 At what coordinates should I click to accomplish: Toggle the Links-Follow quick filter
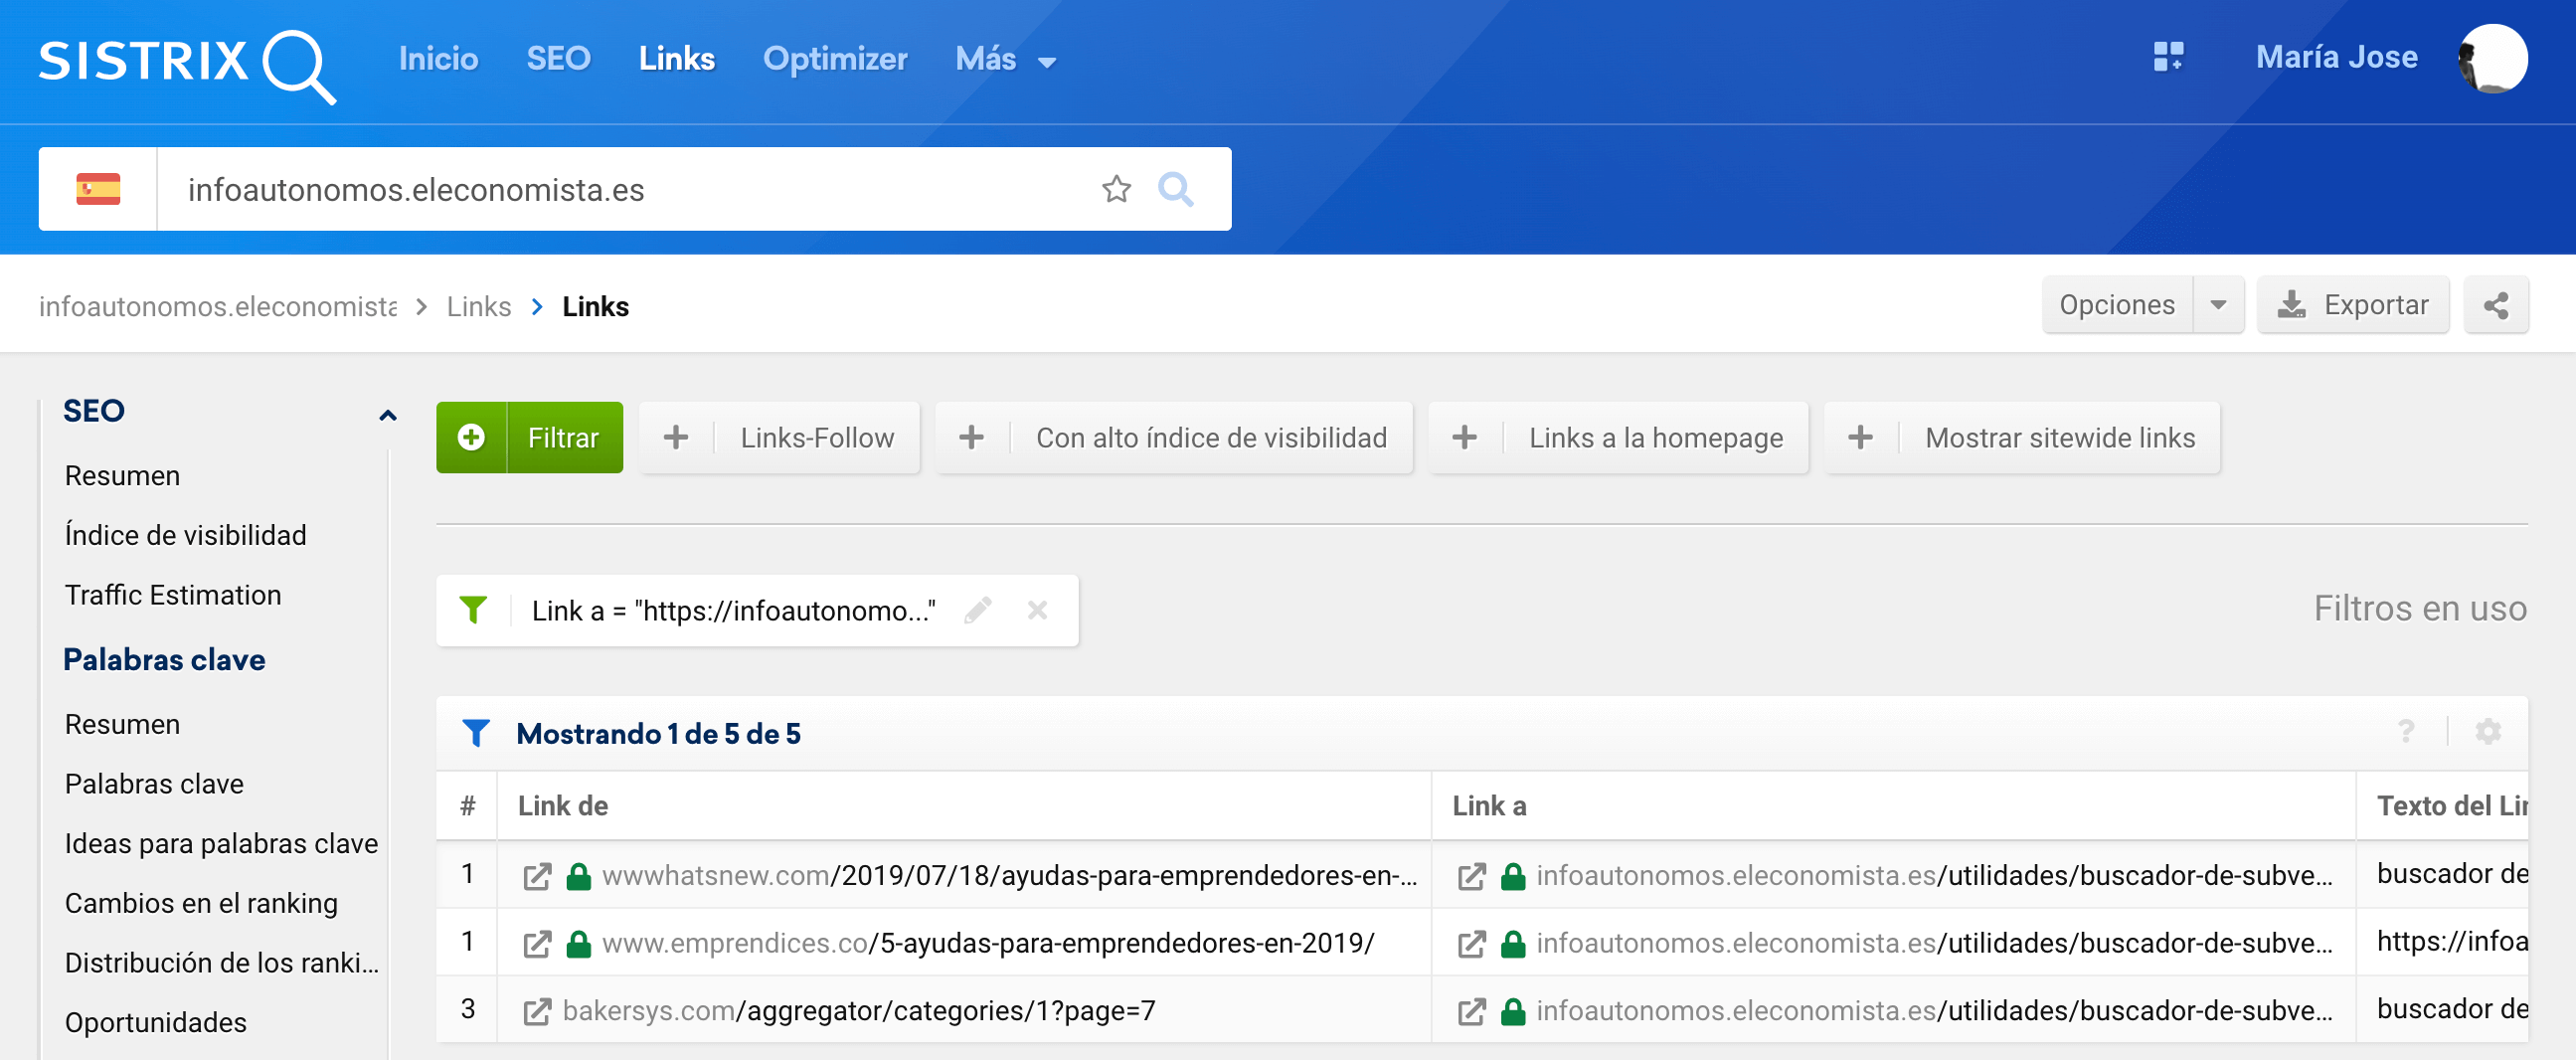pos(779,438)
